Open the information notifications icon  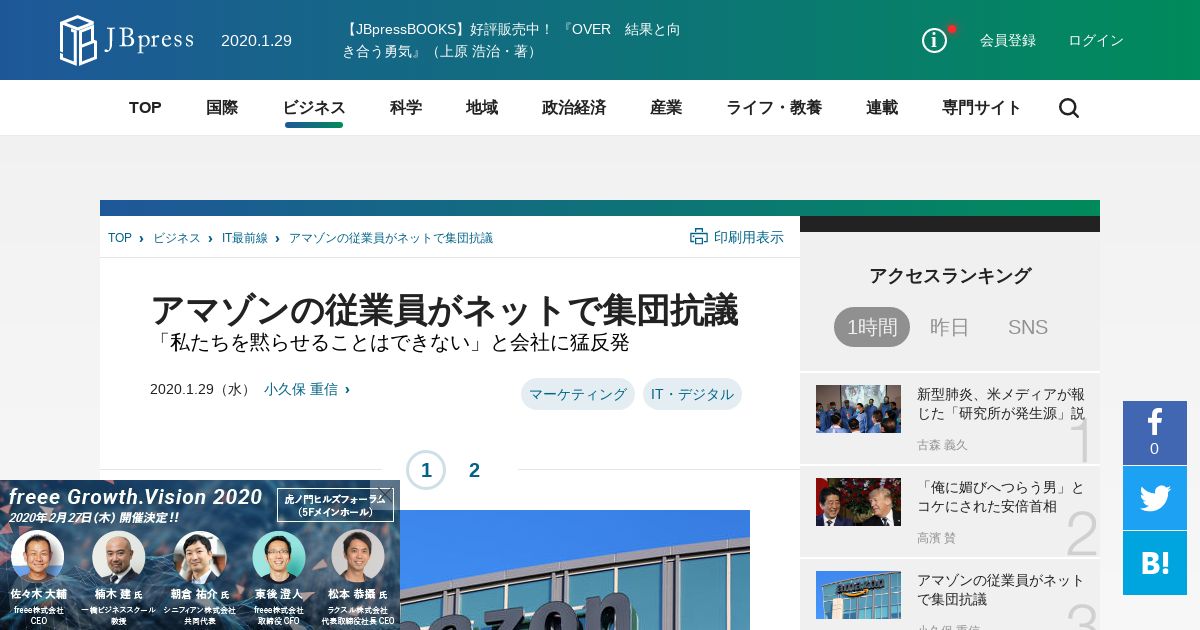(934, 40)
